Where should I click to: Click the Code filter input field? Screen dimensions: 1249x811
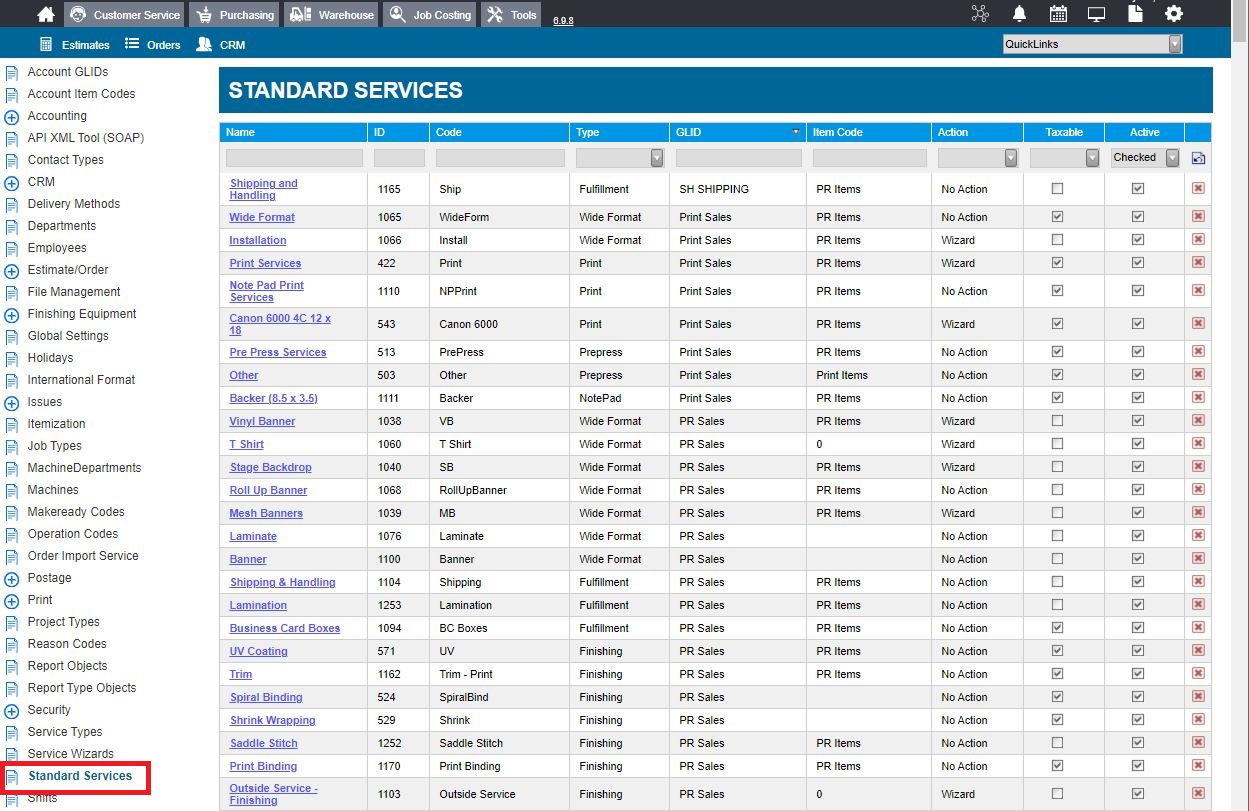tap(500, 158)
